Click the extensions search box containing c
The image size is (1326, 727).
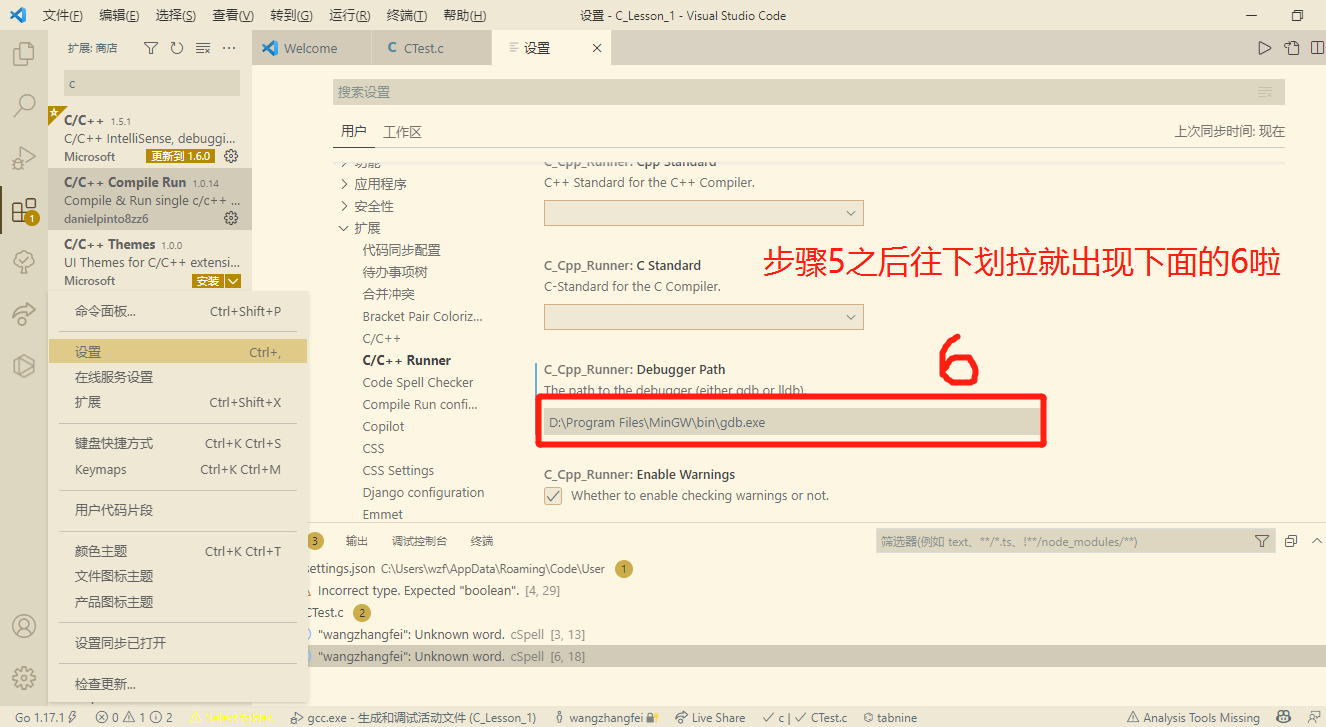(152, 83)
